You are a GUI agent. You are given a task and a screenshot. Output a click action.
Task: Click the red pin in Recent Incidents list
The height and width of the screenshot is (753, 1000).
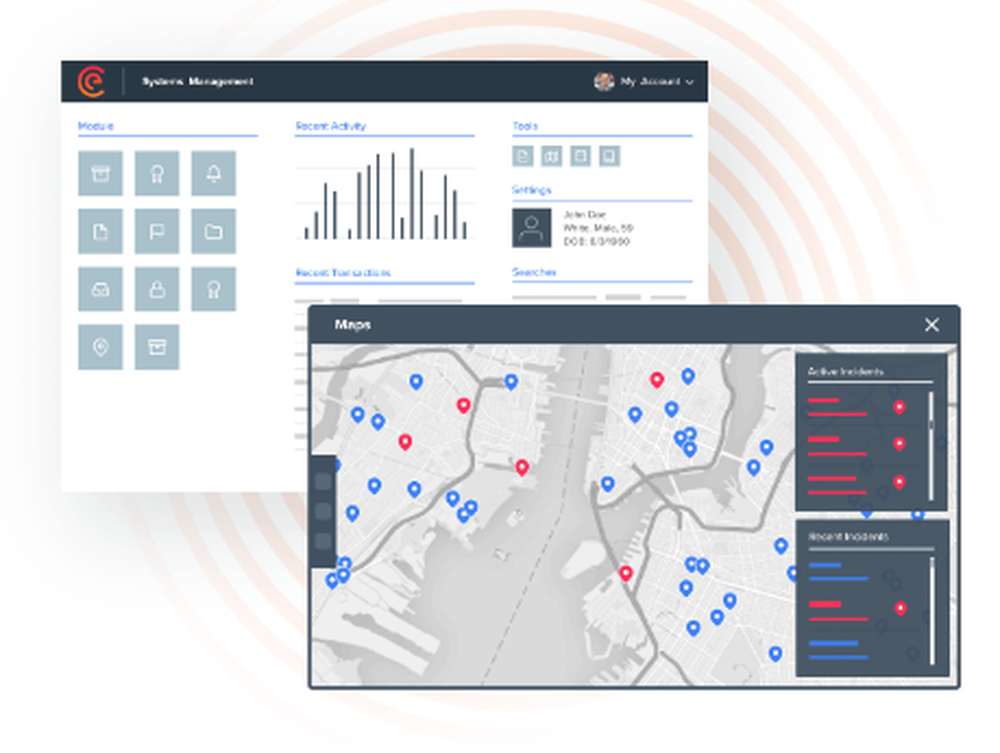(901, 609)
